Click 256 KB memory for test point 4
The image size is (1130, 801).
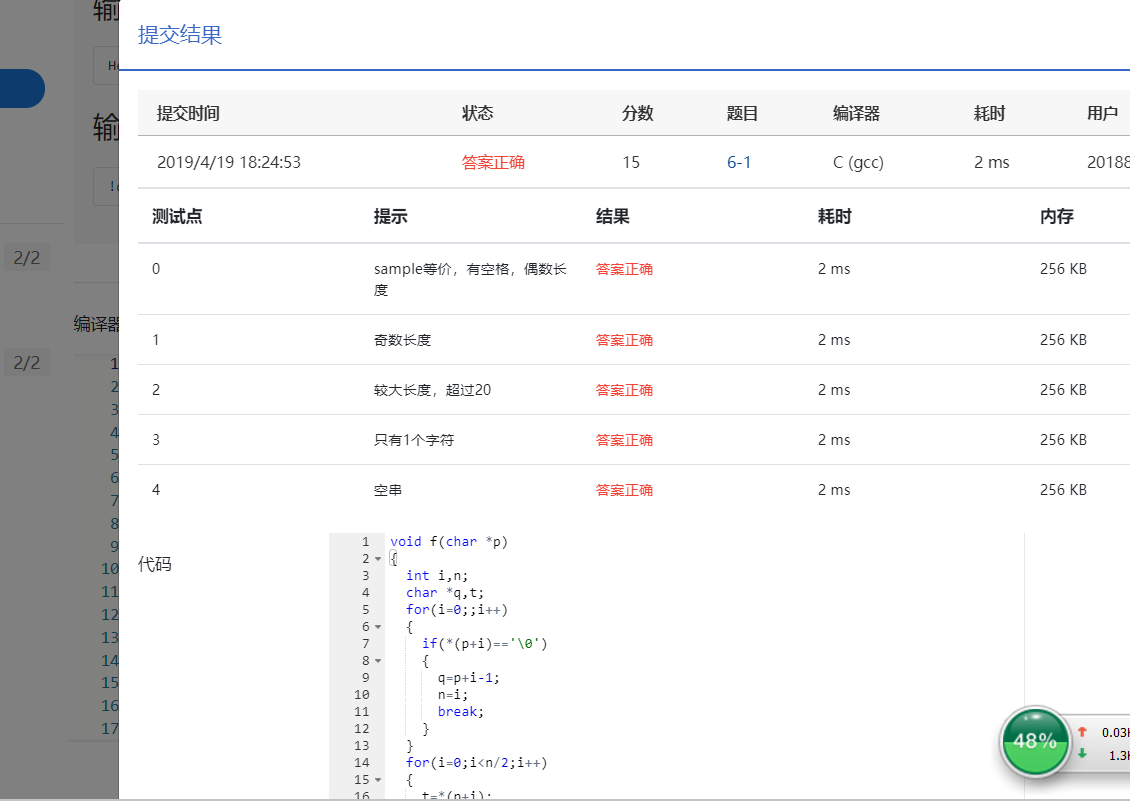[x=1063, y=490]
